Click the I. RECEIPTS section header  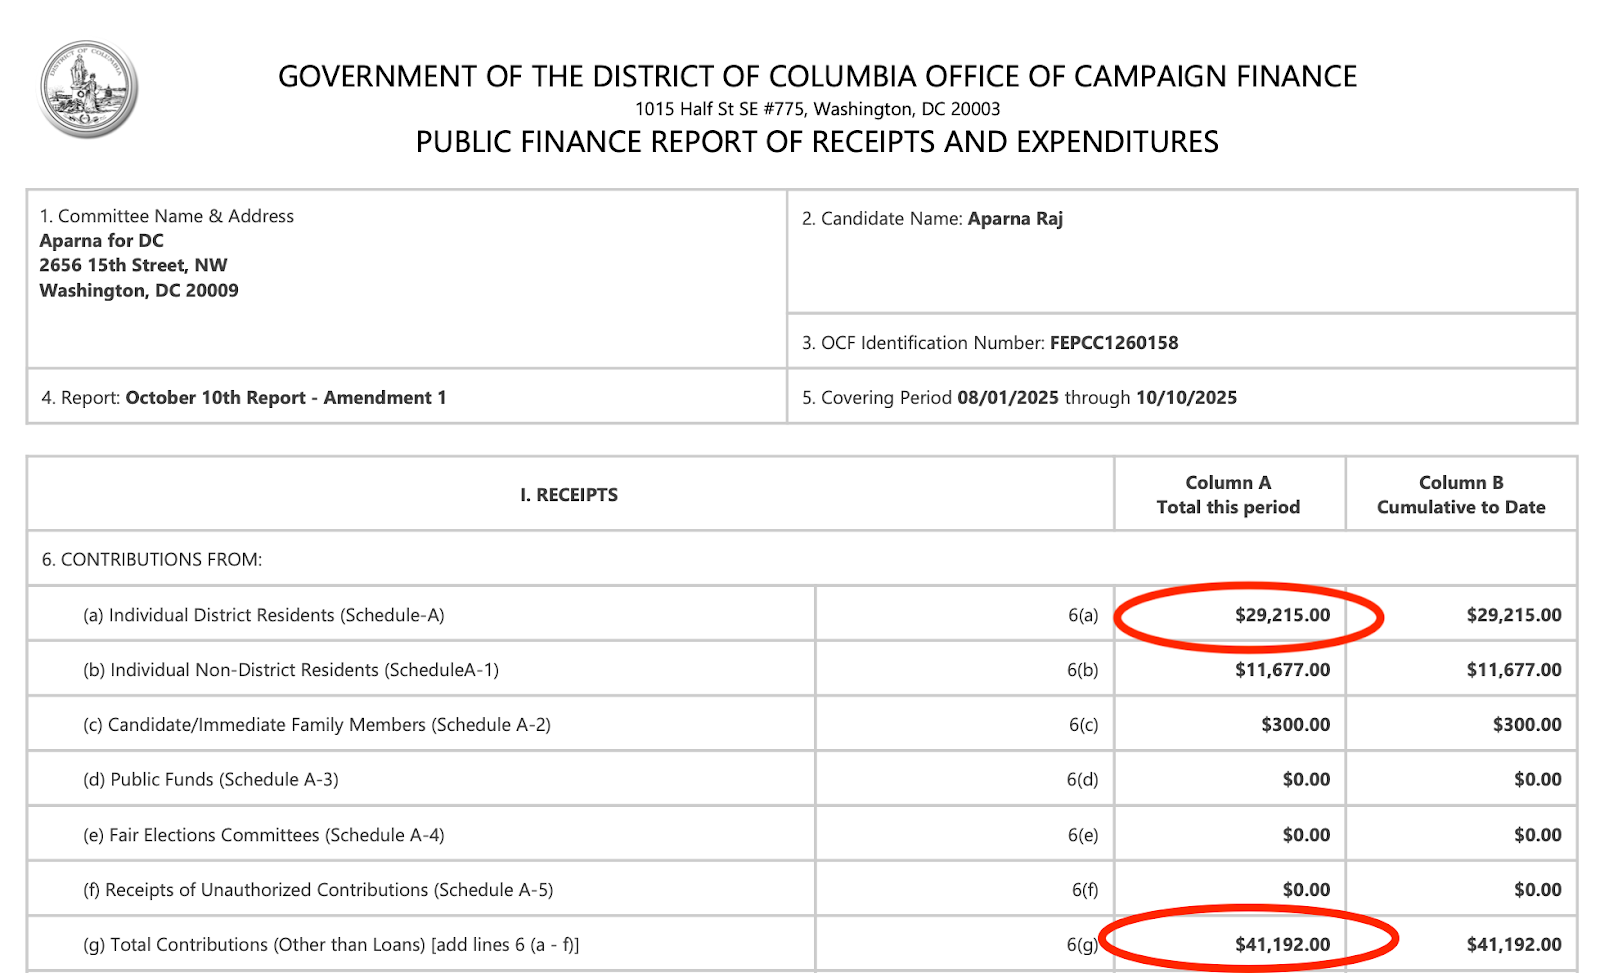(x=569, y=495)
